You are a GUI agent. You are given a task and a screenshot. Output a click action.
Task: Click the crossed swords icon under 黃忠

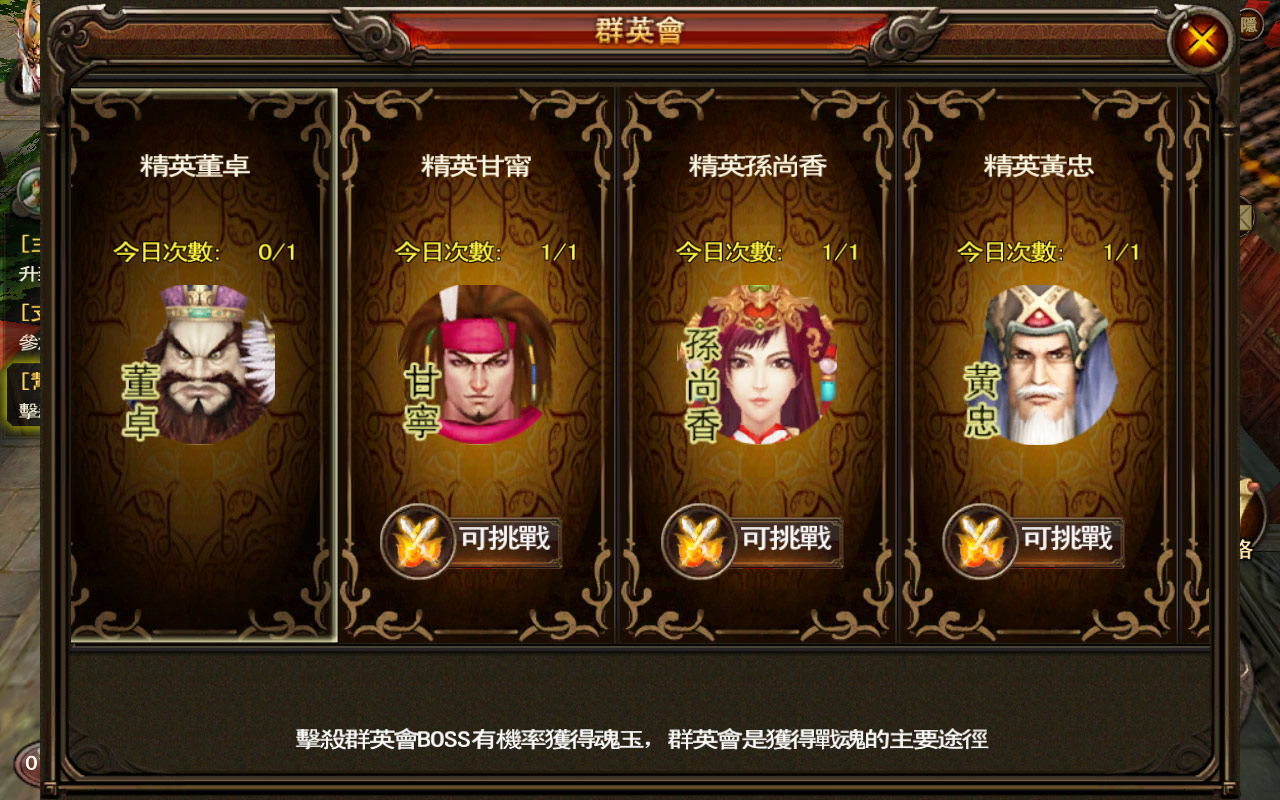(980, 541)
